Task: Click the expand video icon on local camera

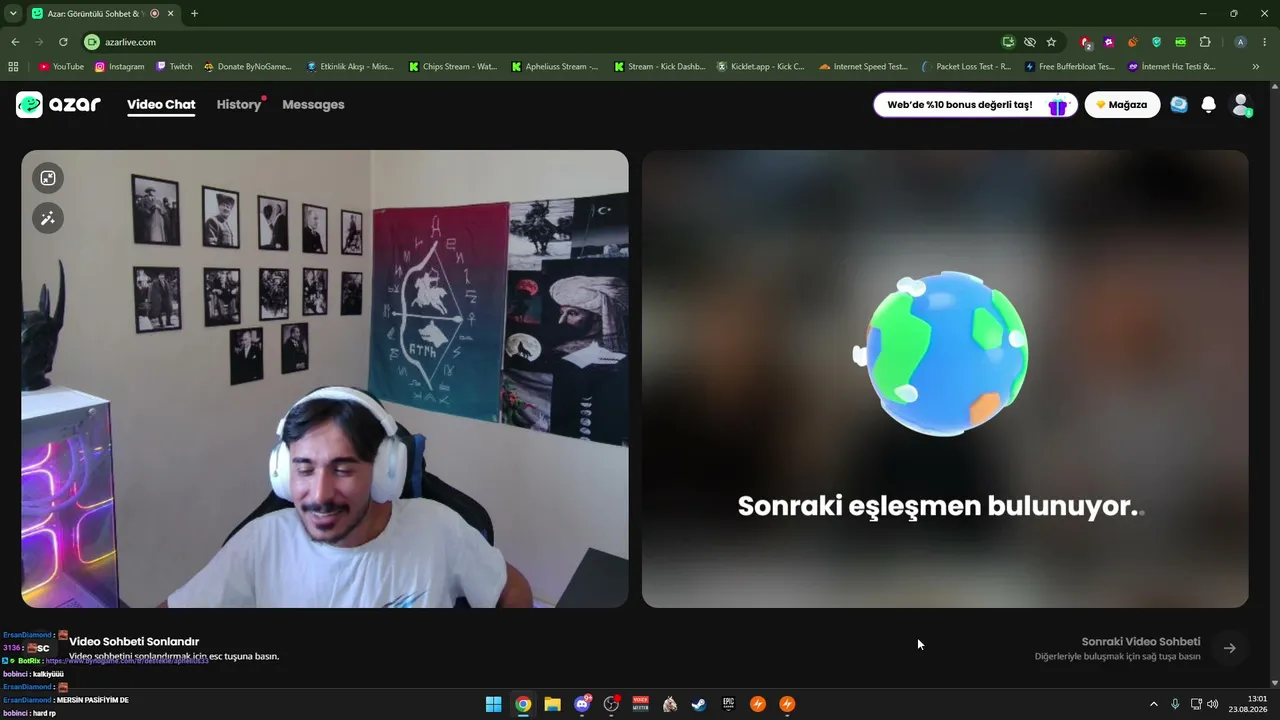Action: pos(48,178)
